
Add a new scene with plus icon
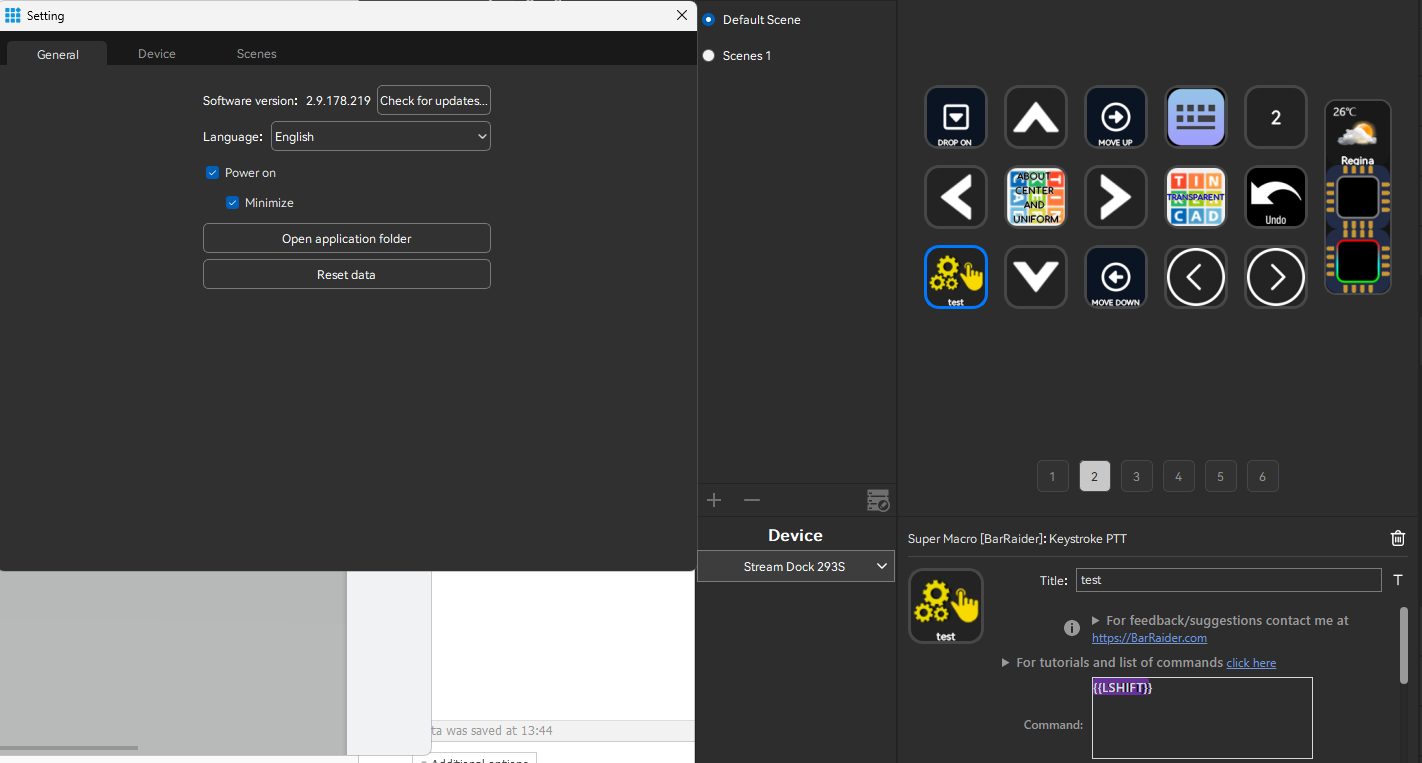[714, 500]
